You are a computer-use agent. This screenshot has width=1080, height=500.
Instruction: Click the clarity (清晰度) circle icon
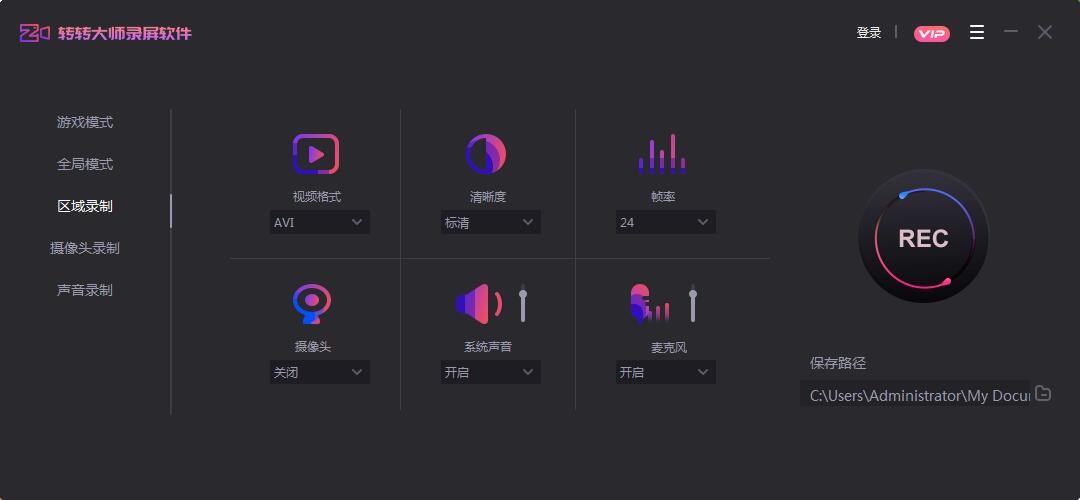click(486, 154)
